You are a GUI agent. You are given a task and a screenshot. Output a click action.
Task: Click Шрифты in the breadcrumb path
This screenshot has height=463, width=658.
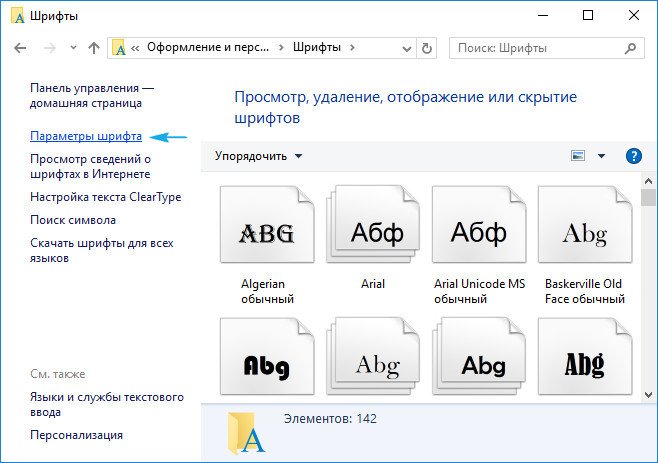click(x=317, y=47)
